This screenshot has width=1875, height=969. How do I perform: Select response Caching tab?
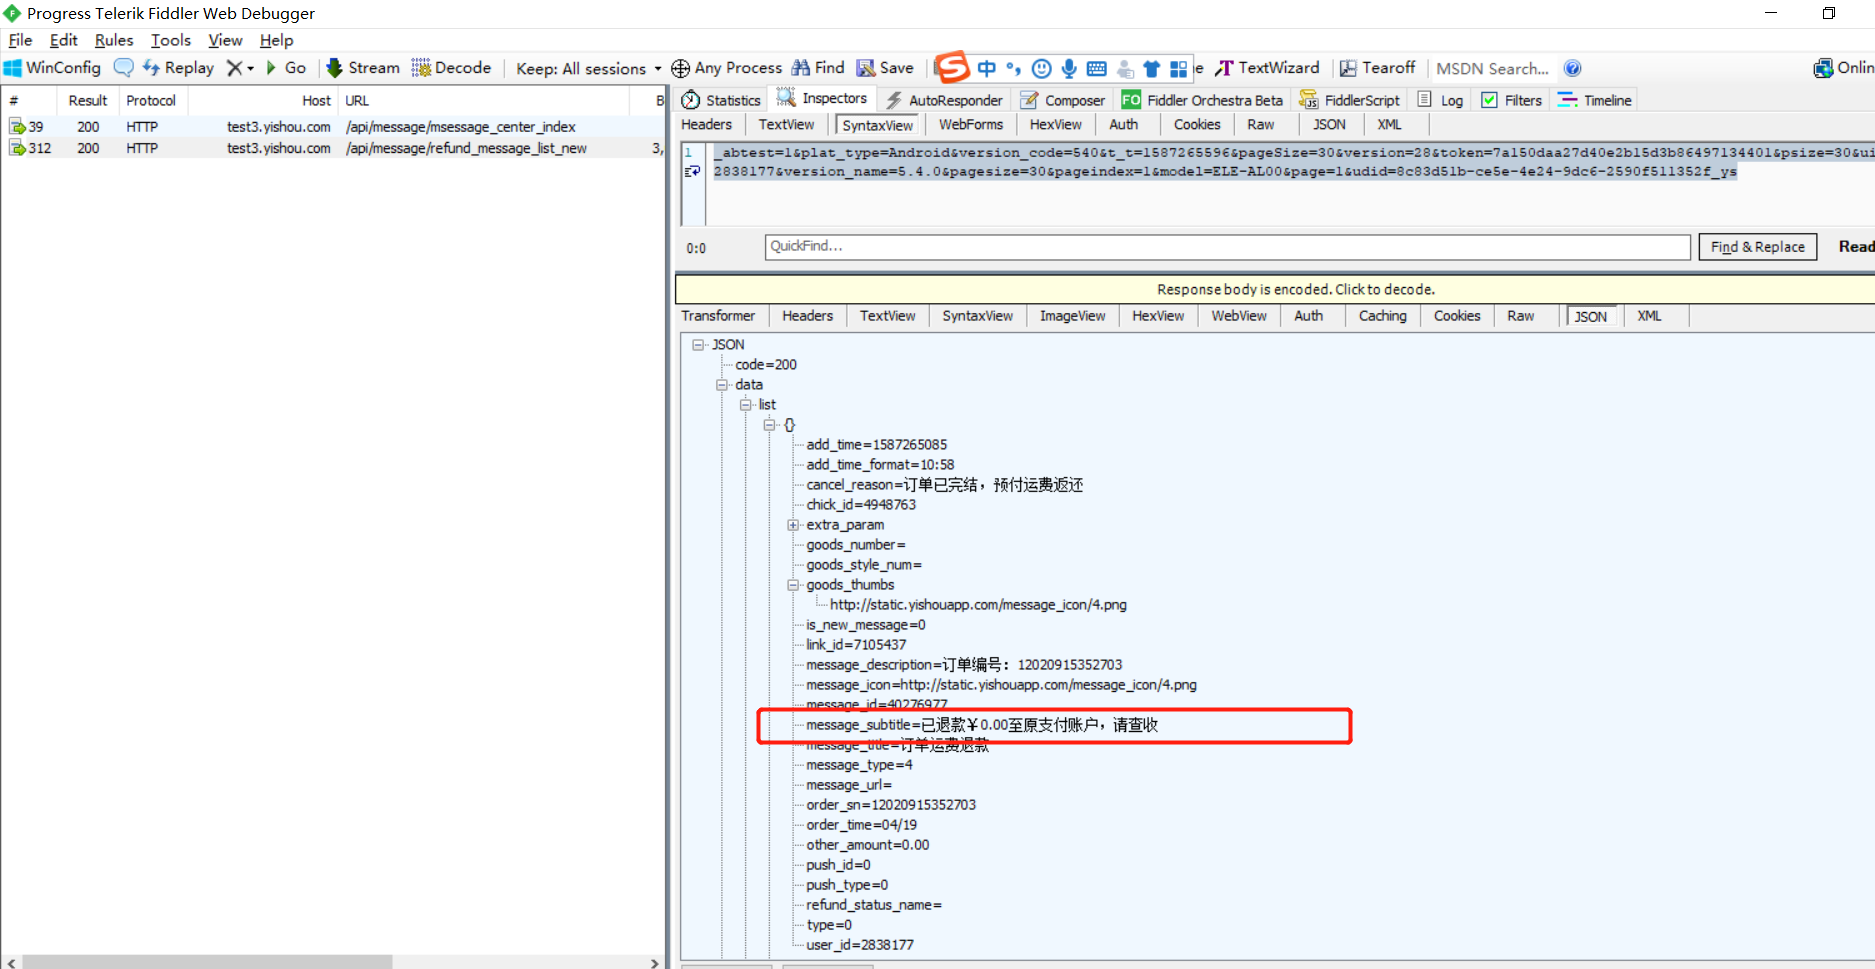point(1382,316)
